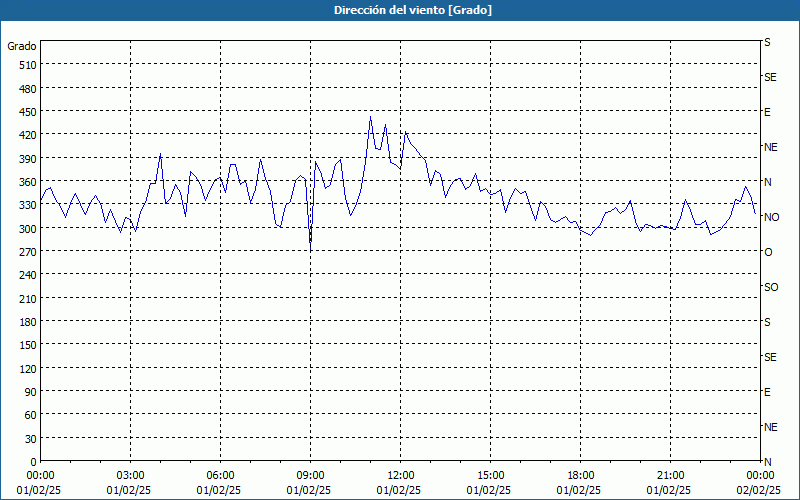Image resolution: width=800 pixels, height=500 pixels.
Task: Pick the 360 y-axis tick label
Action: point(28,182)
